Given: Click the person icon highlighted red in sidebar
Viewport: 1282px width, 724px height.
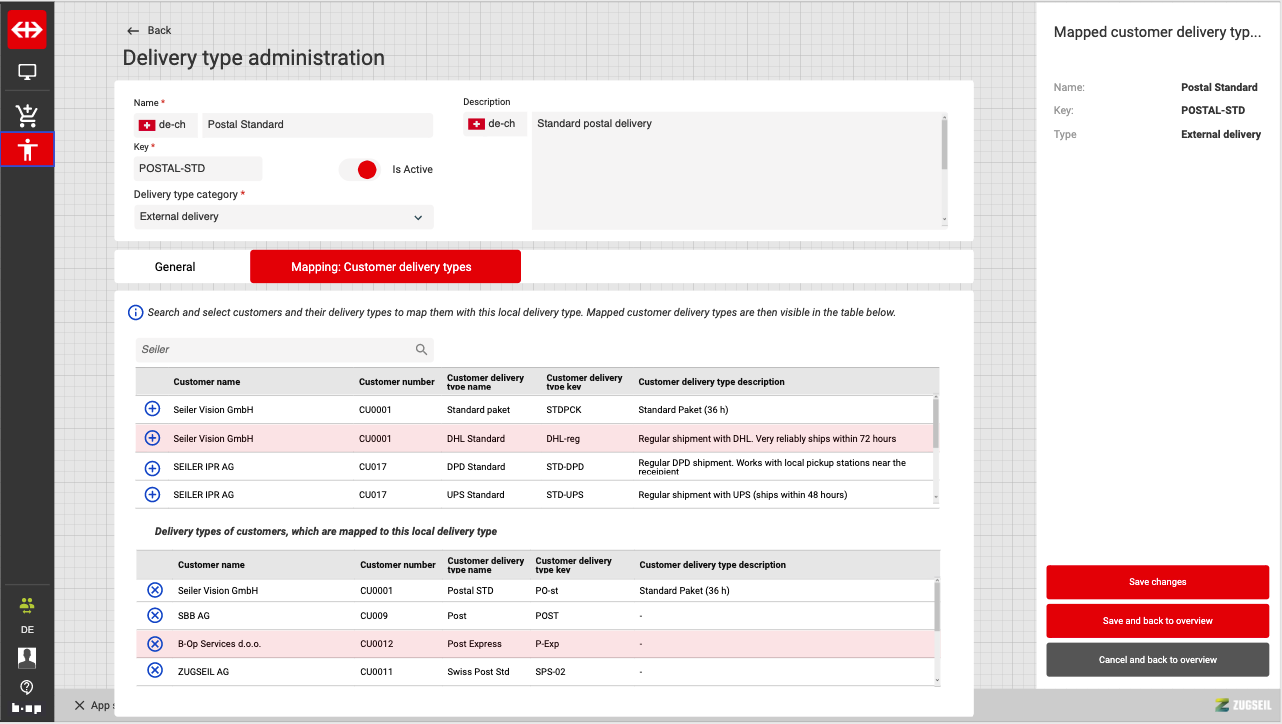Looking at the screenshot, I should click(x=27, y=150).
